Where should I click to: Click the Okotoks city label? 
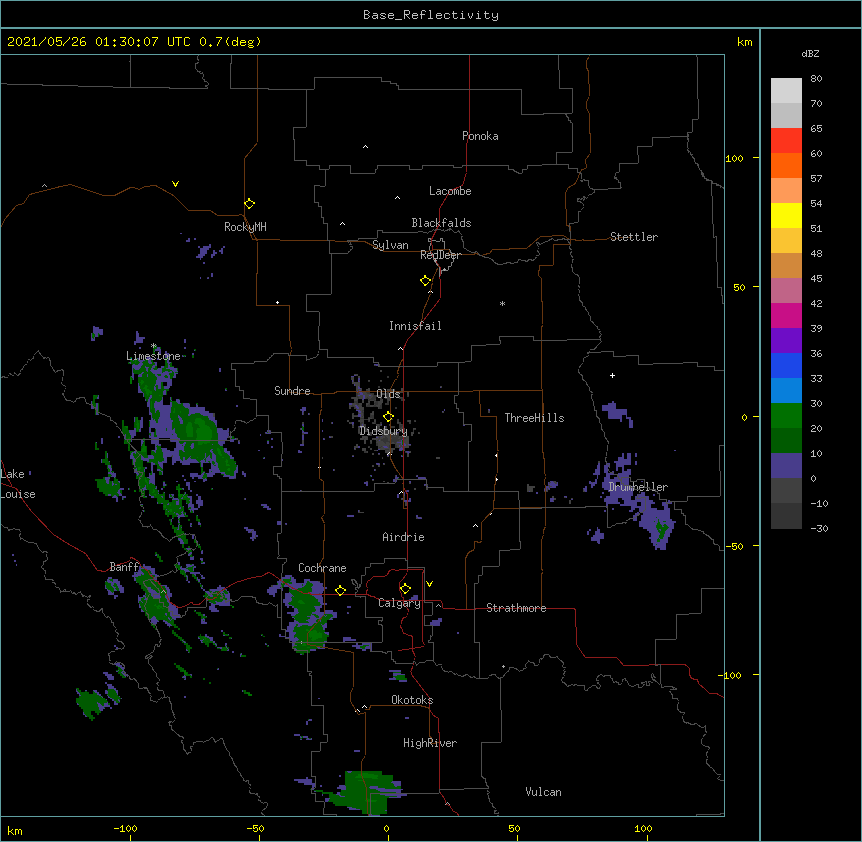412,700
